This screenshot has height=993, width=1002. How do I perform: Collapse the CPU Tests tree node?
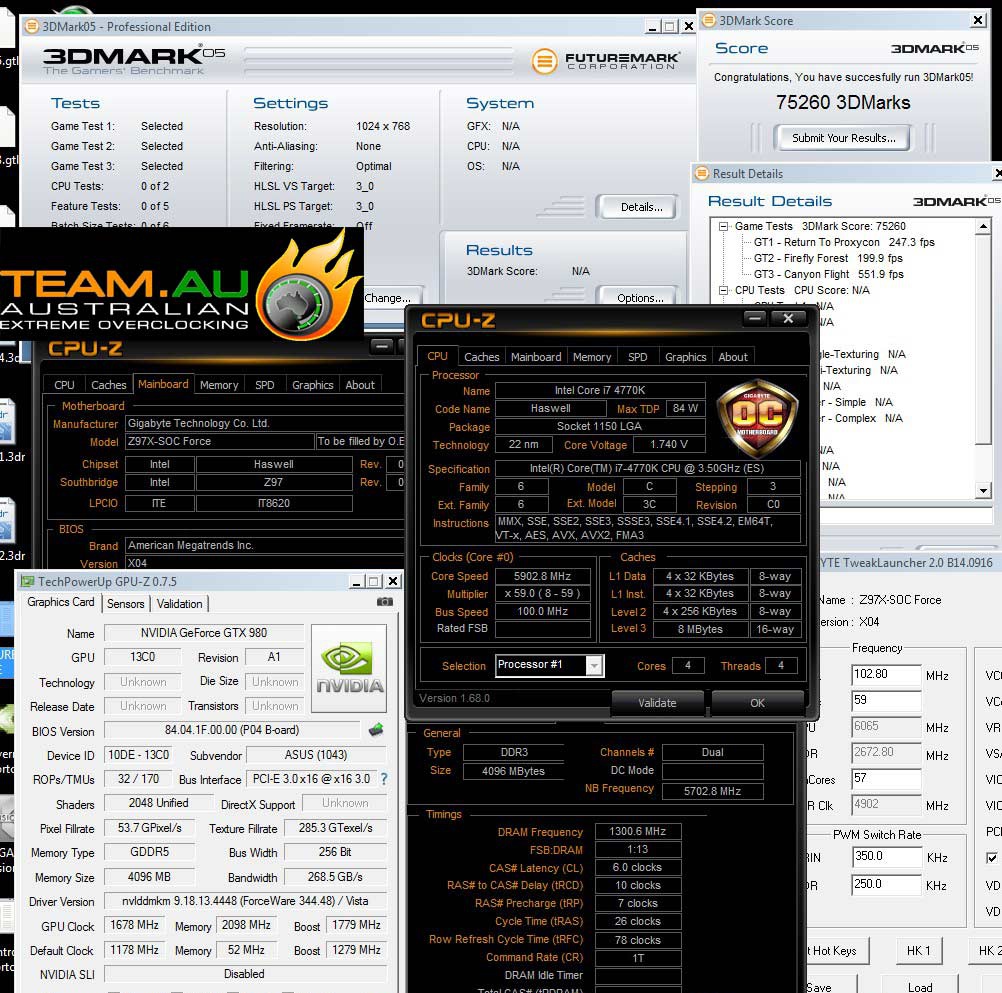[x=723, y=290]
